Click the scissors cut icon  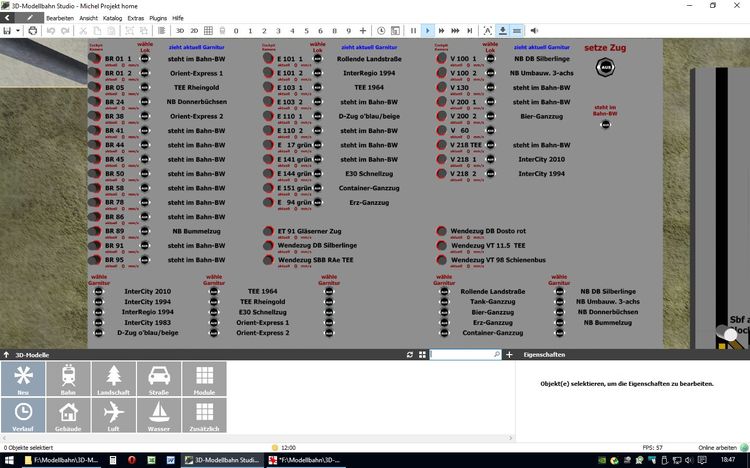(83, 31)
